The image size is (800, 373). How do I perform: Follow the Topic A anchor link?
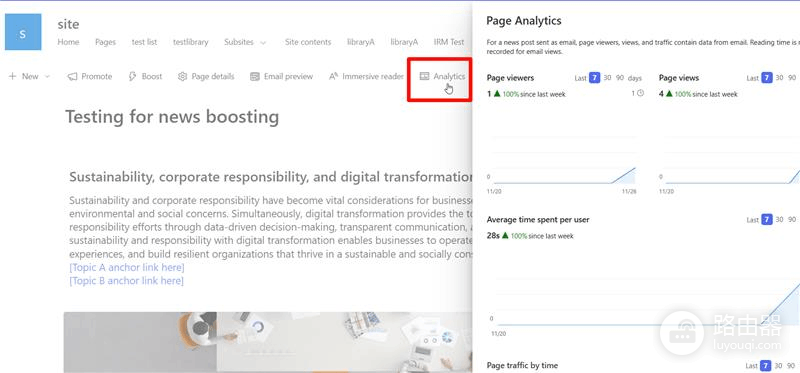127,267
